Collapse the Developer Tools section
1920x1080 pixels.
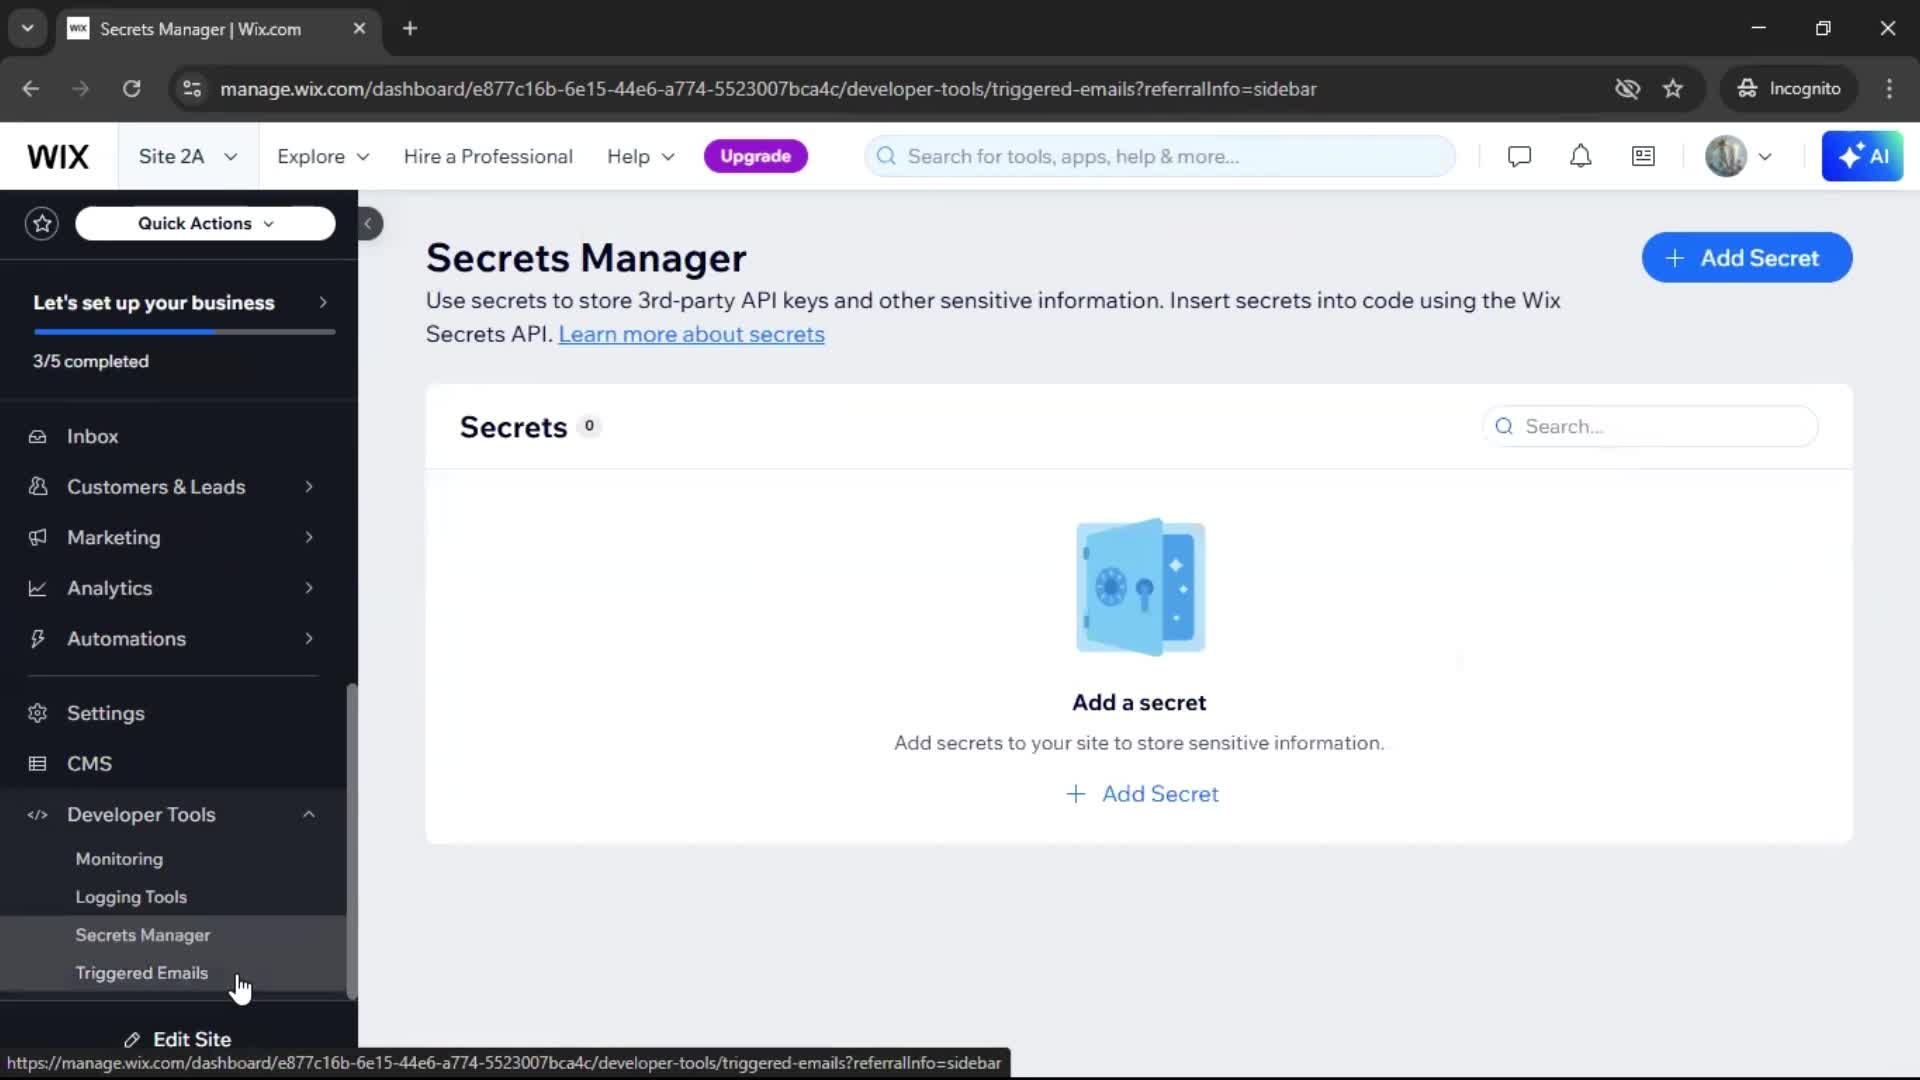pos(309,815)
